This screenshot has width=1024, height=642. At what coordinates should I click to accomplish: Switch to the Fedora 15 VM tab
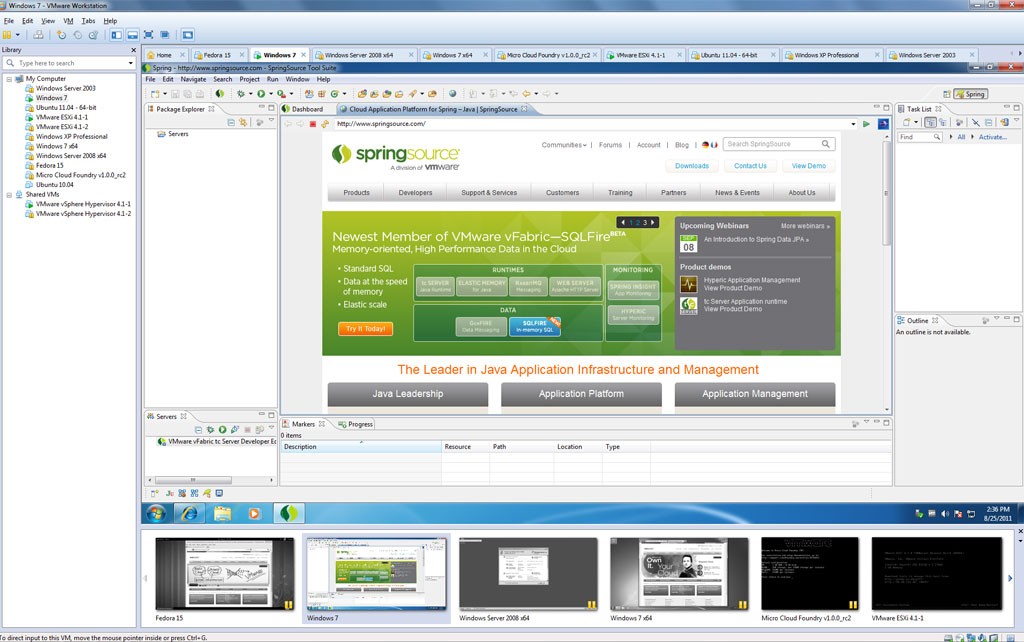point(213,55)
